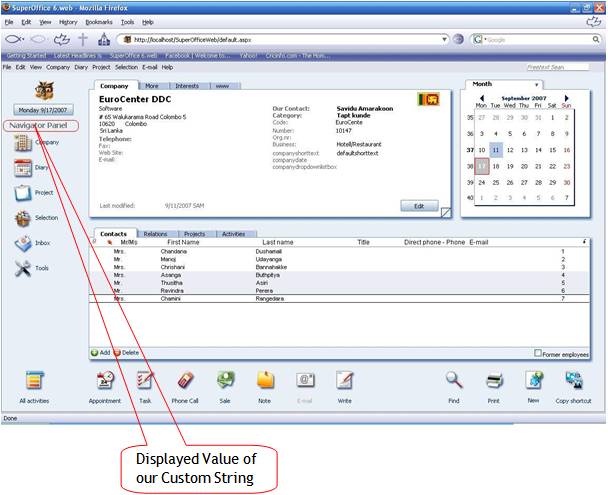Go to previous month in calendar
608x495 pixels.
482,97
